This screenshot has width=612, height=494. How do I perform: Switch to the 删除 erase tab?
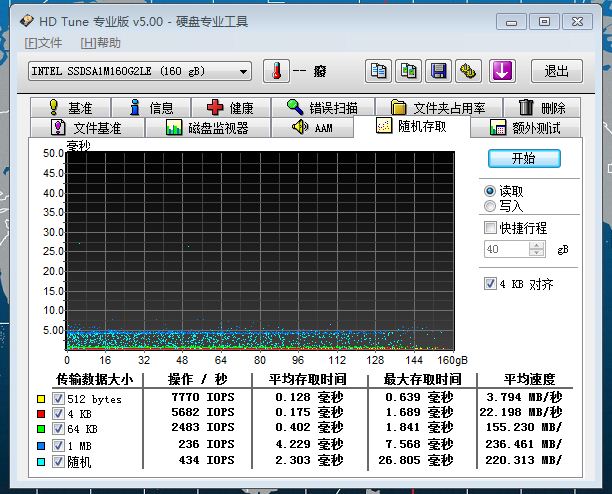click(x=542, y=107)
